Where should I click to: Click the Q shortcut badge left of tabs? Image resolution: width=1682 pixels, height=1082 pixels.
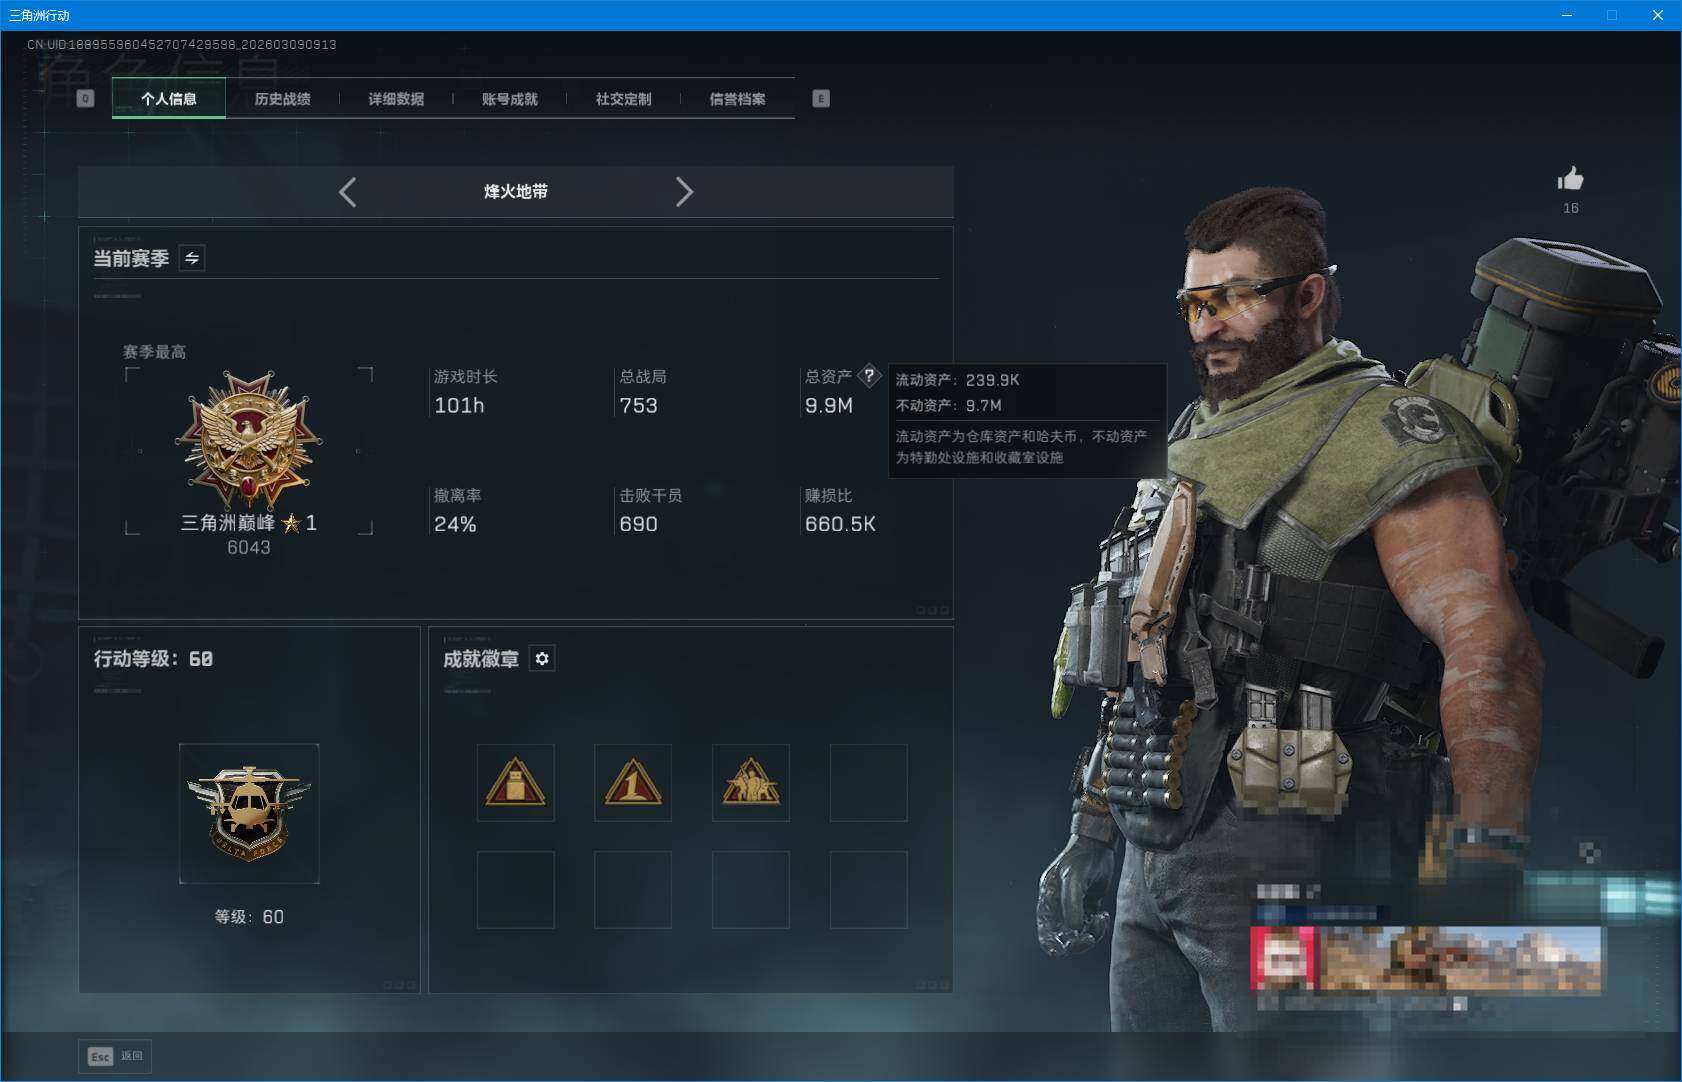coord(85,98)
